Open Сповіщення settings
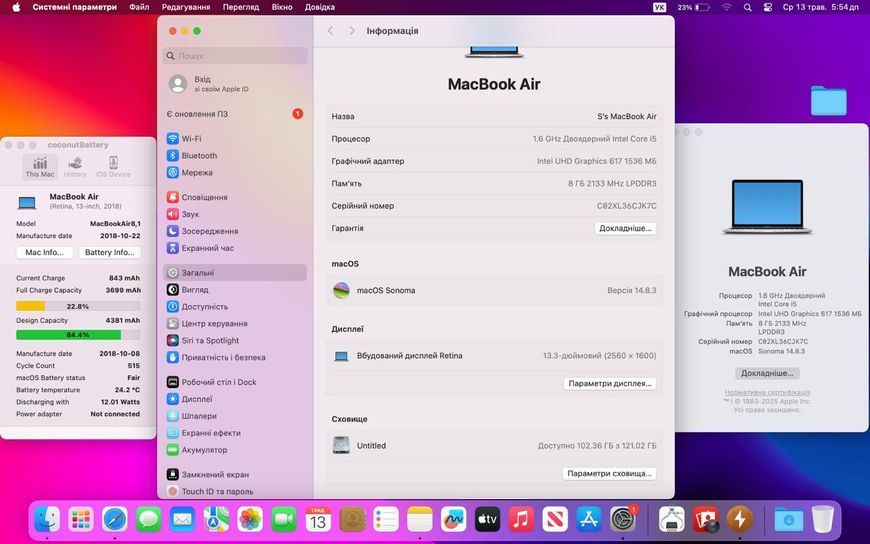 click(x=236, y=197)
